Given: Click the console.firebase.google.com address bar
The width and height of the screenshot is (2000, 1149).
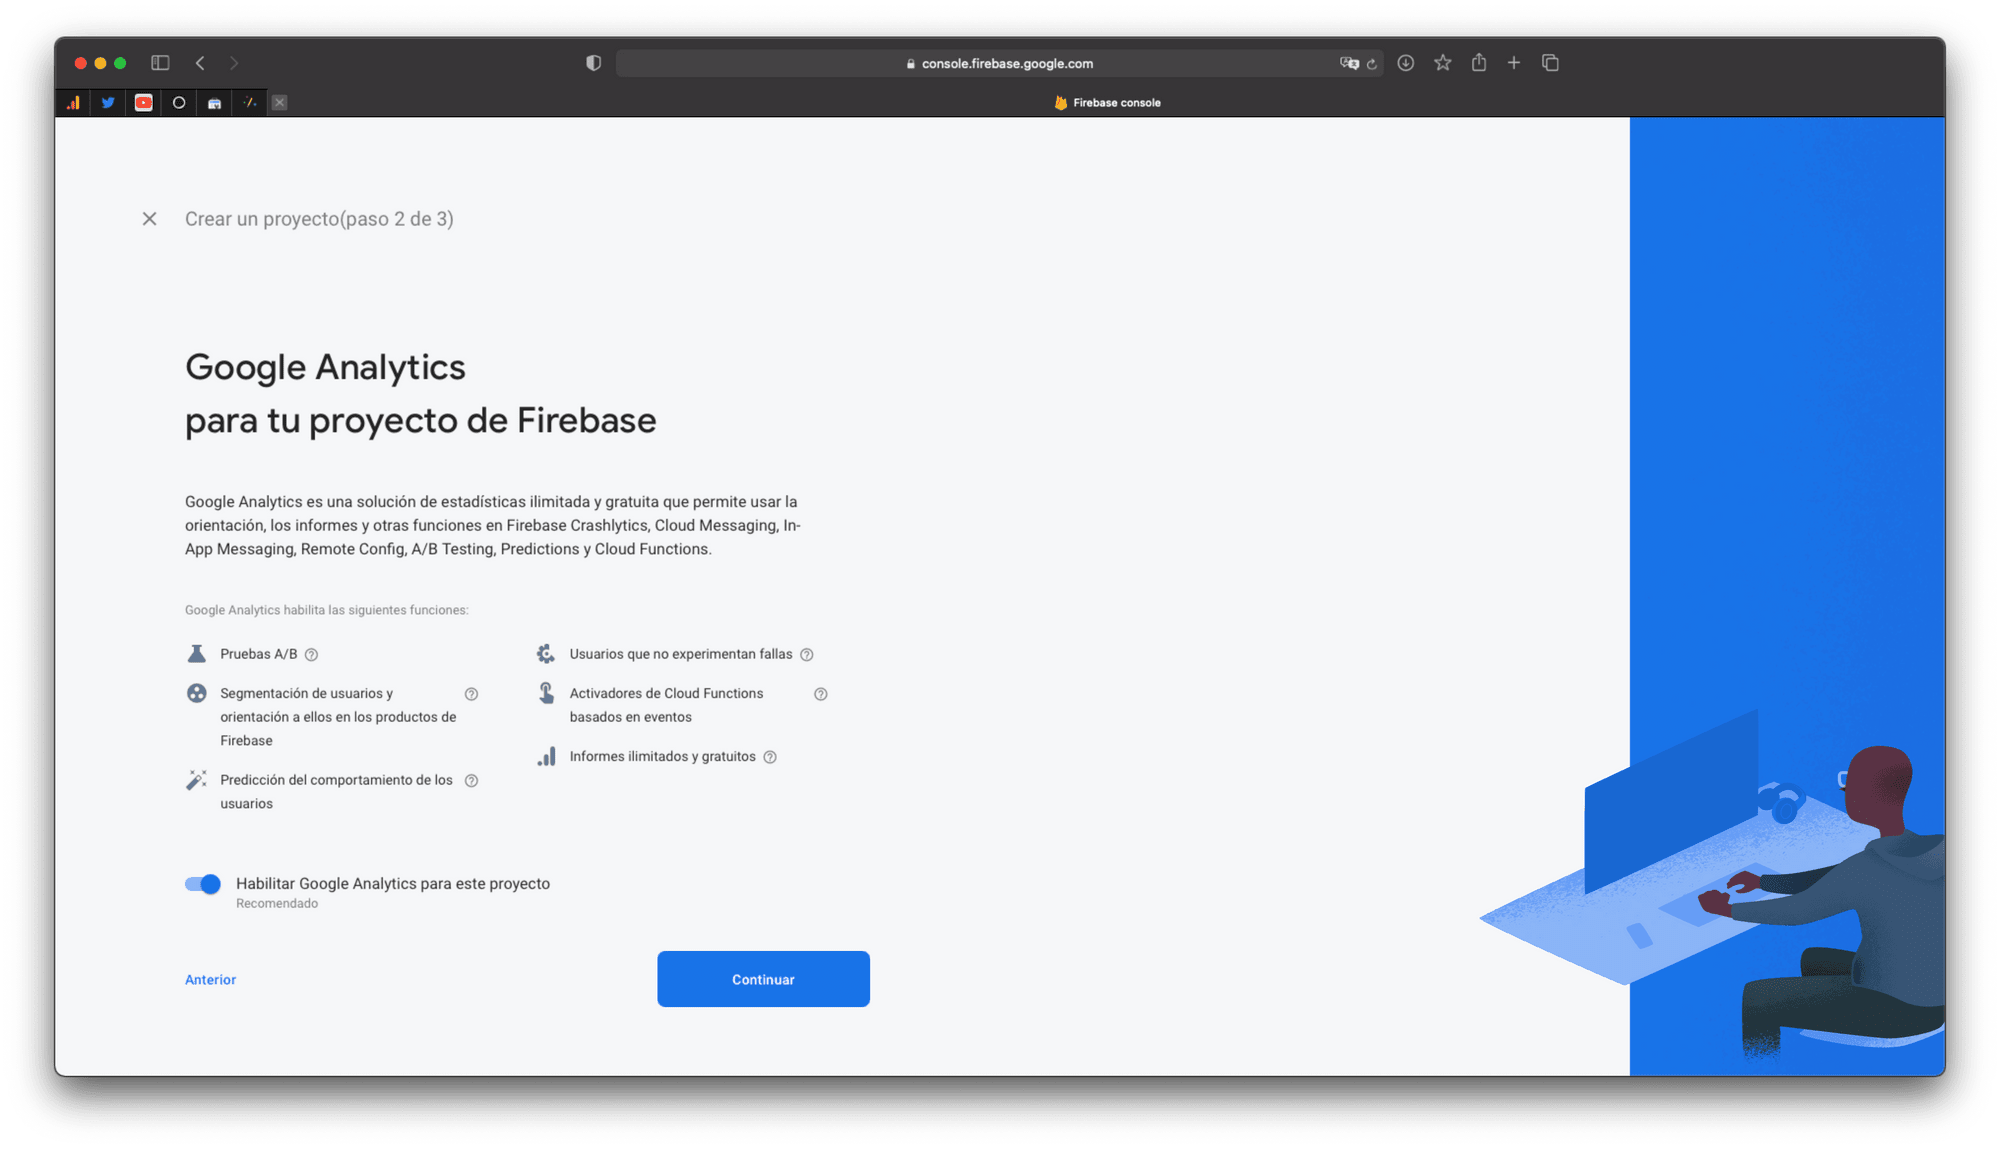Looking at the screenshot, I should click(999, 63).
